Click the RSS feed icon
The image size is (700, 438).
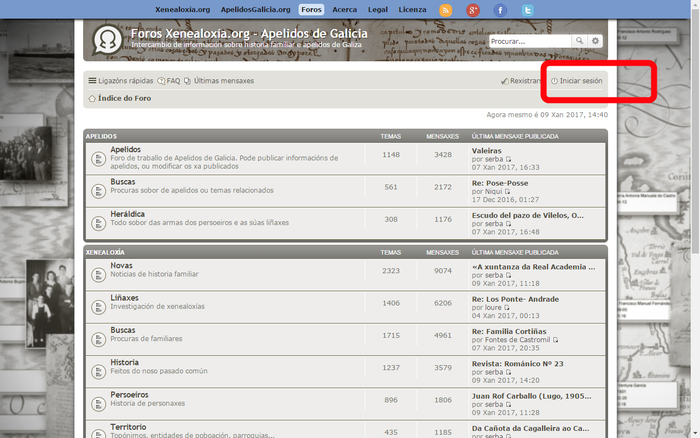446,10
